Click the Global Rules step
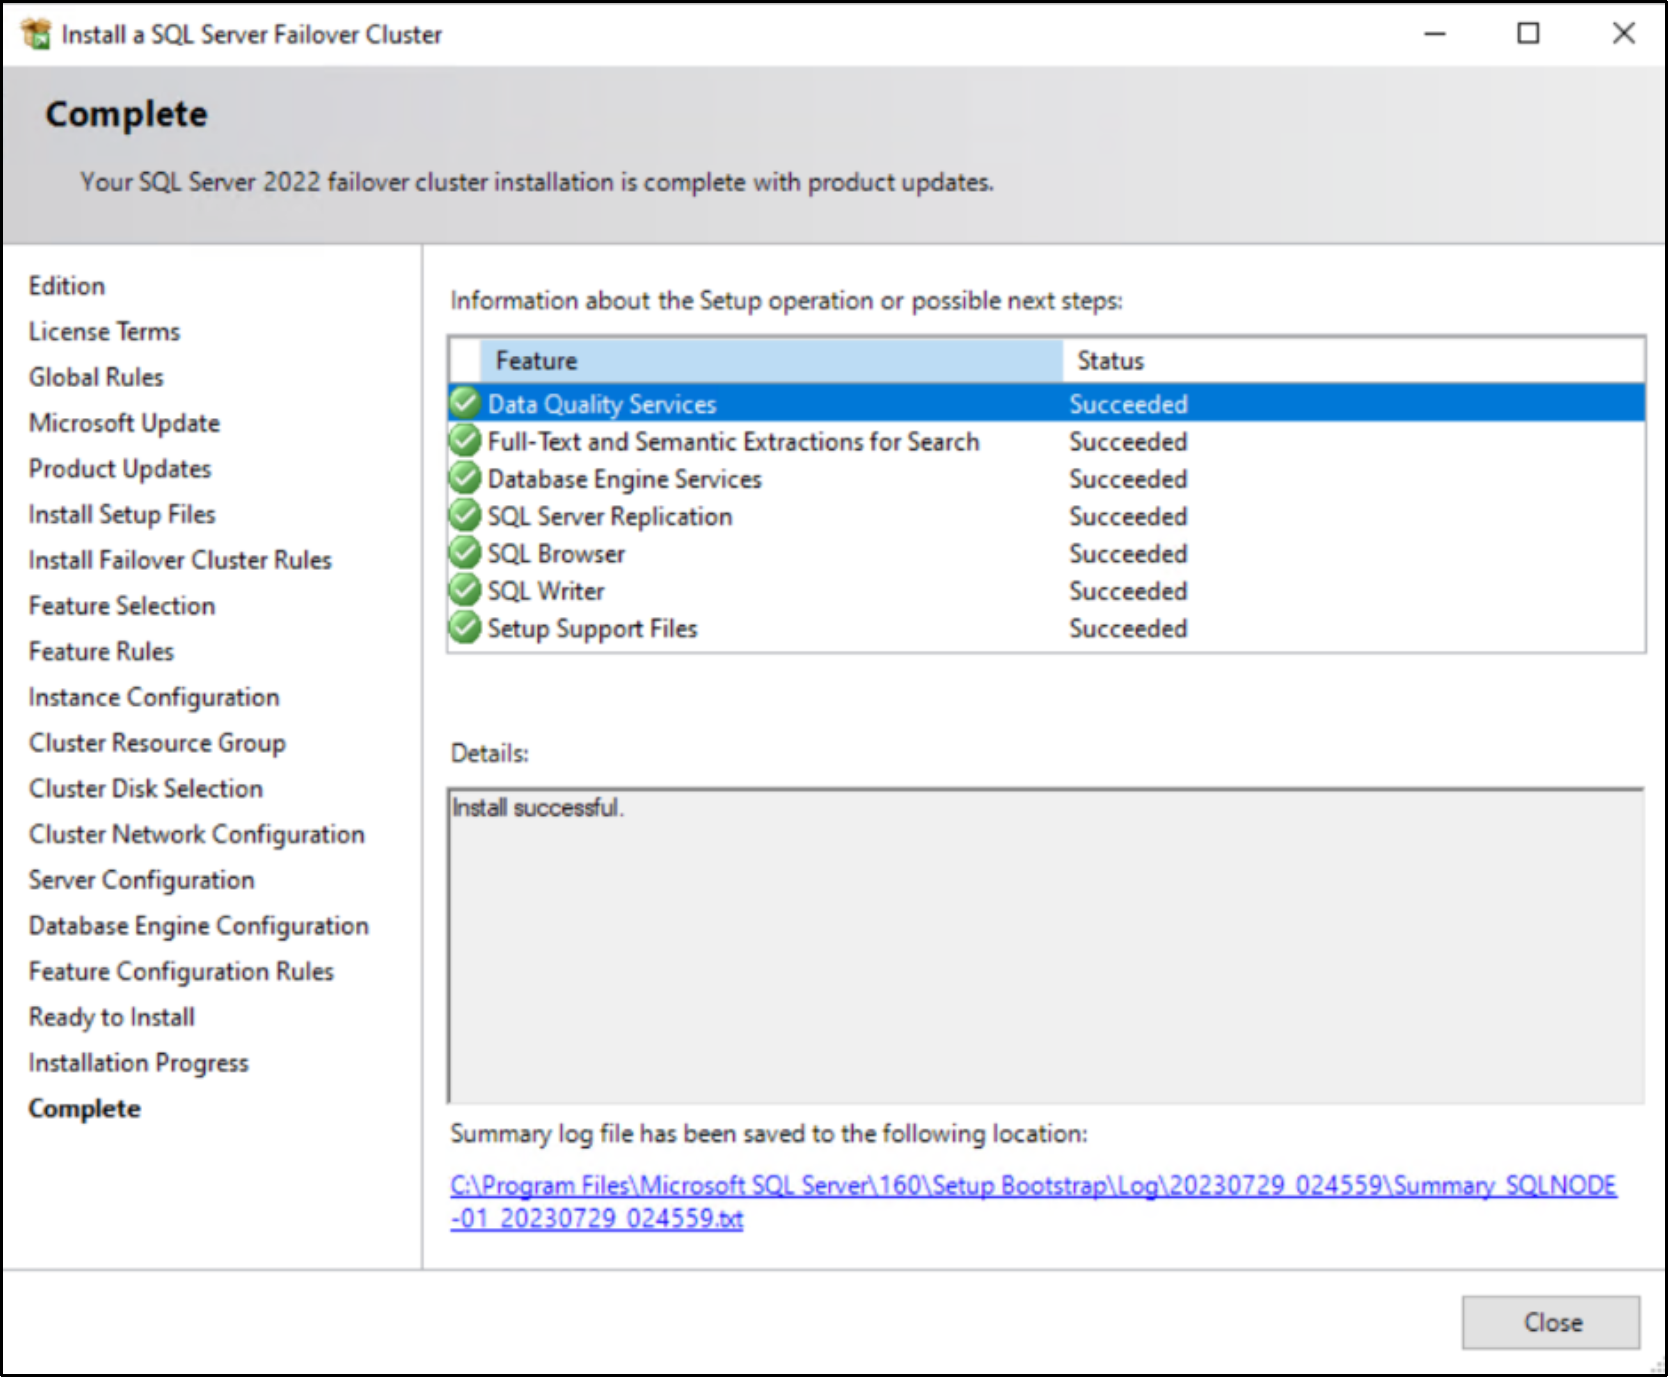Image resolution: width=1669 pixels, height=1378 pixels. pos(96,377)
